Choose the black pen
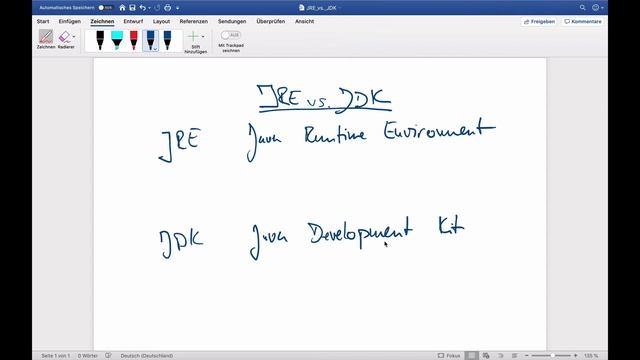 [100, 40]
